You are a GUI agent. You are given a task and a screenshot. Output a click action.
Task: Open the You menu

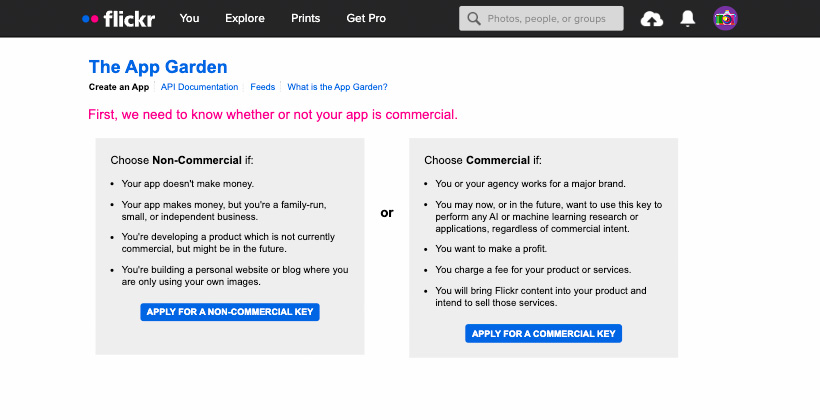tap(189, 18)
